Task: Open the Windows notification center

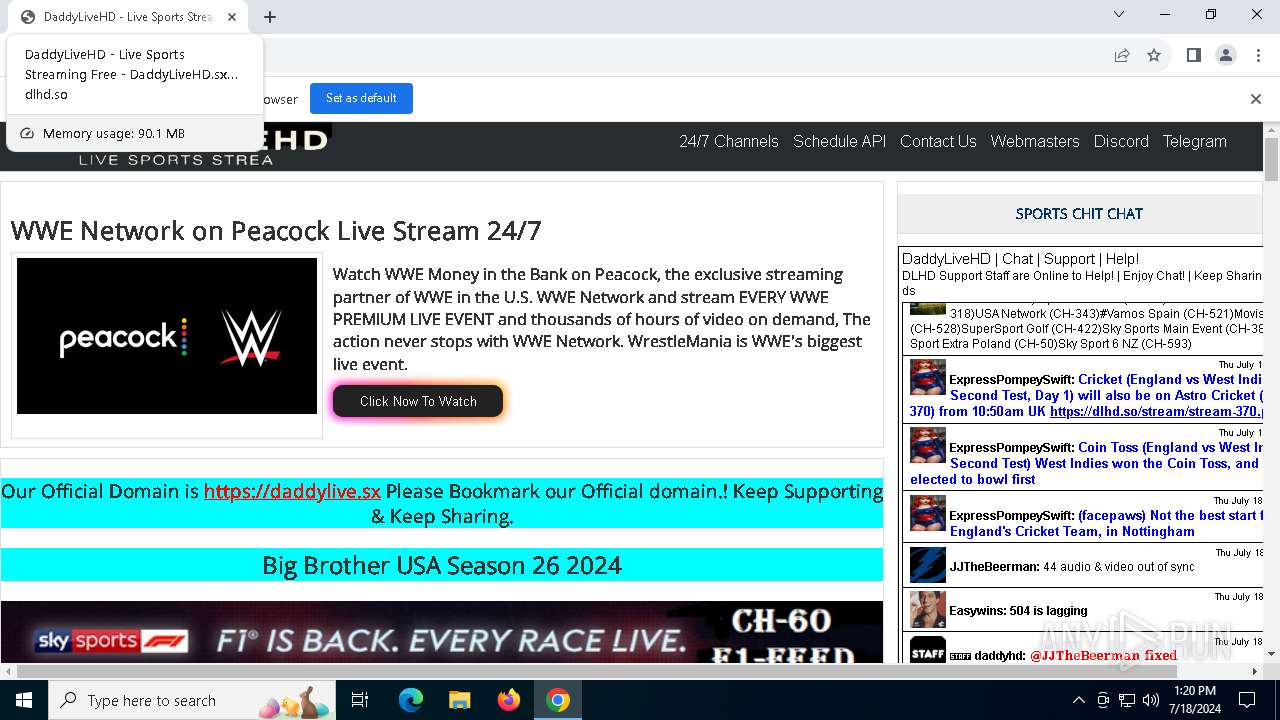Action: tap(1247, 700)
